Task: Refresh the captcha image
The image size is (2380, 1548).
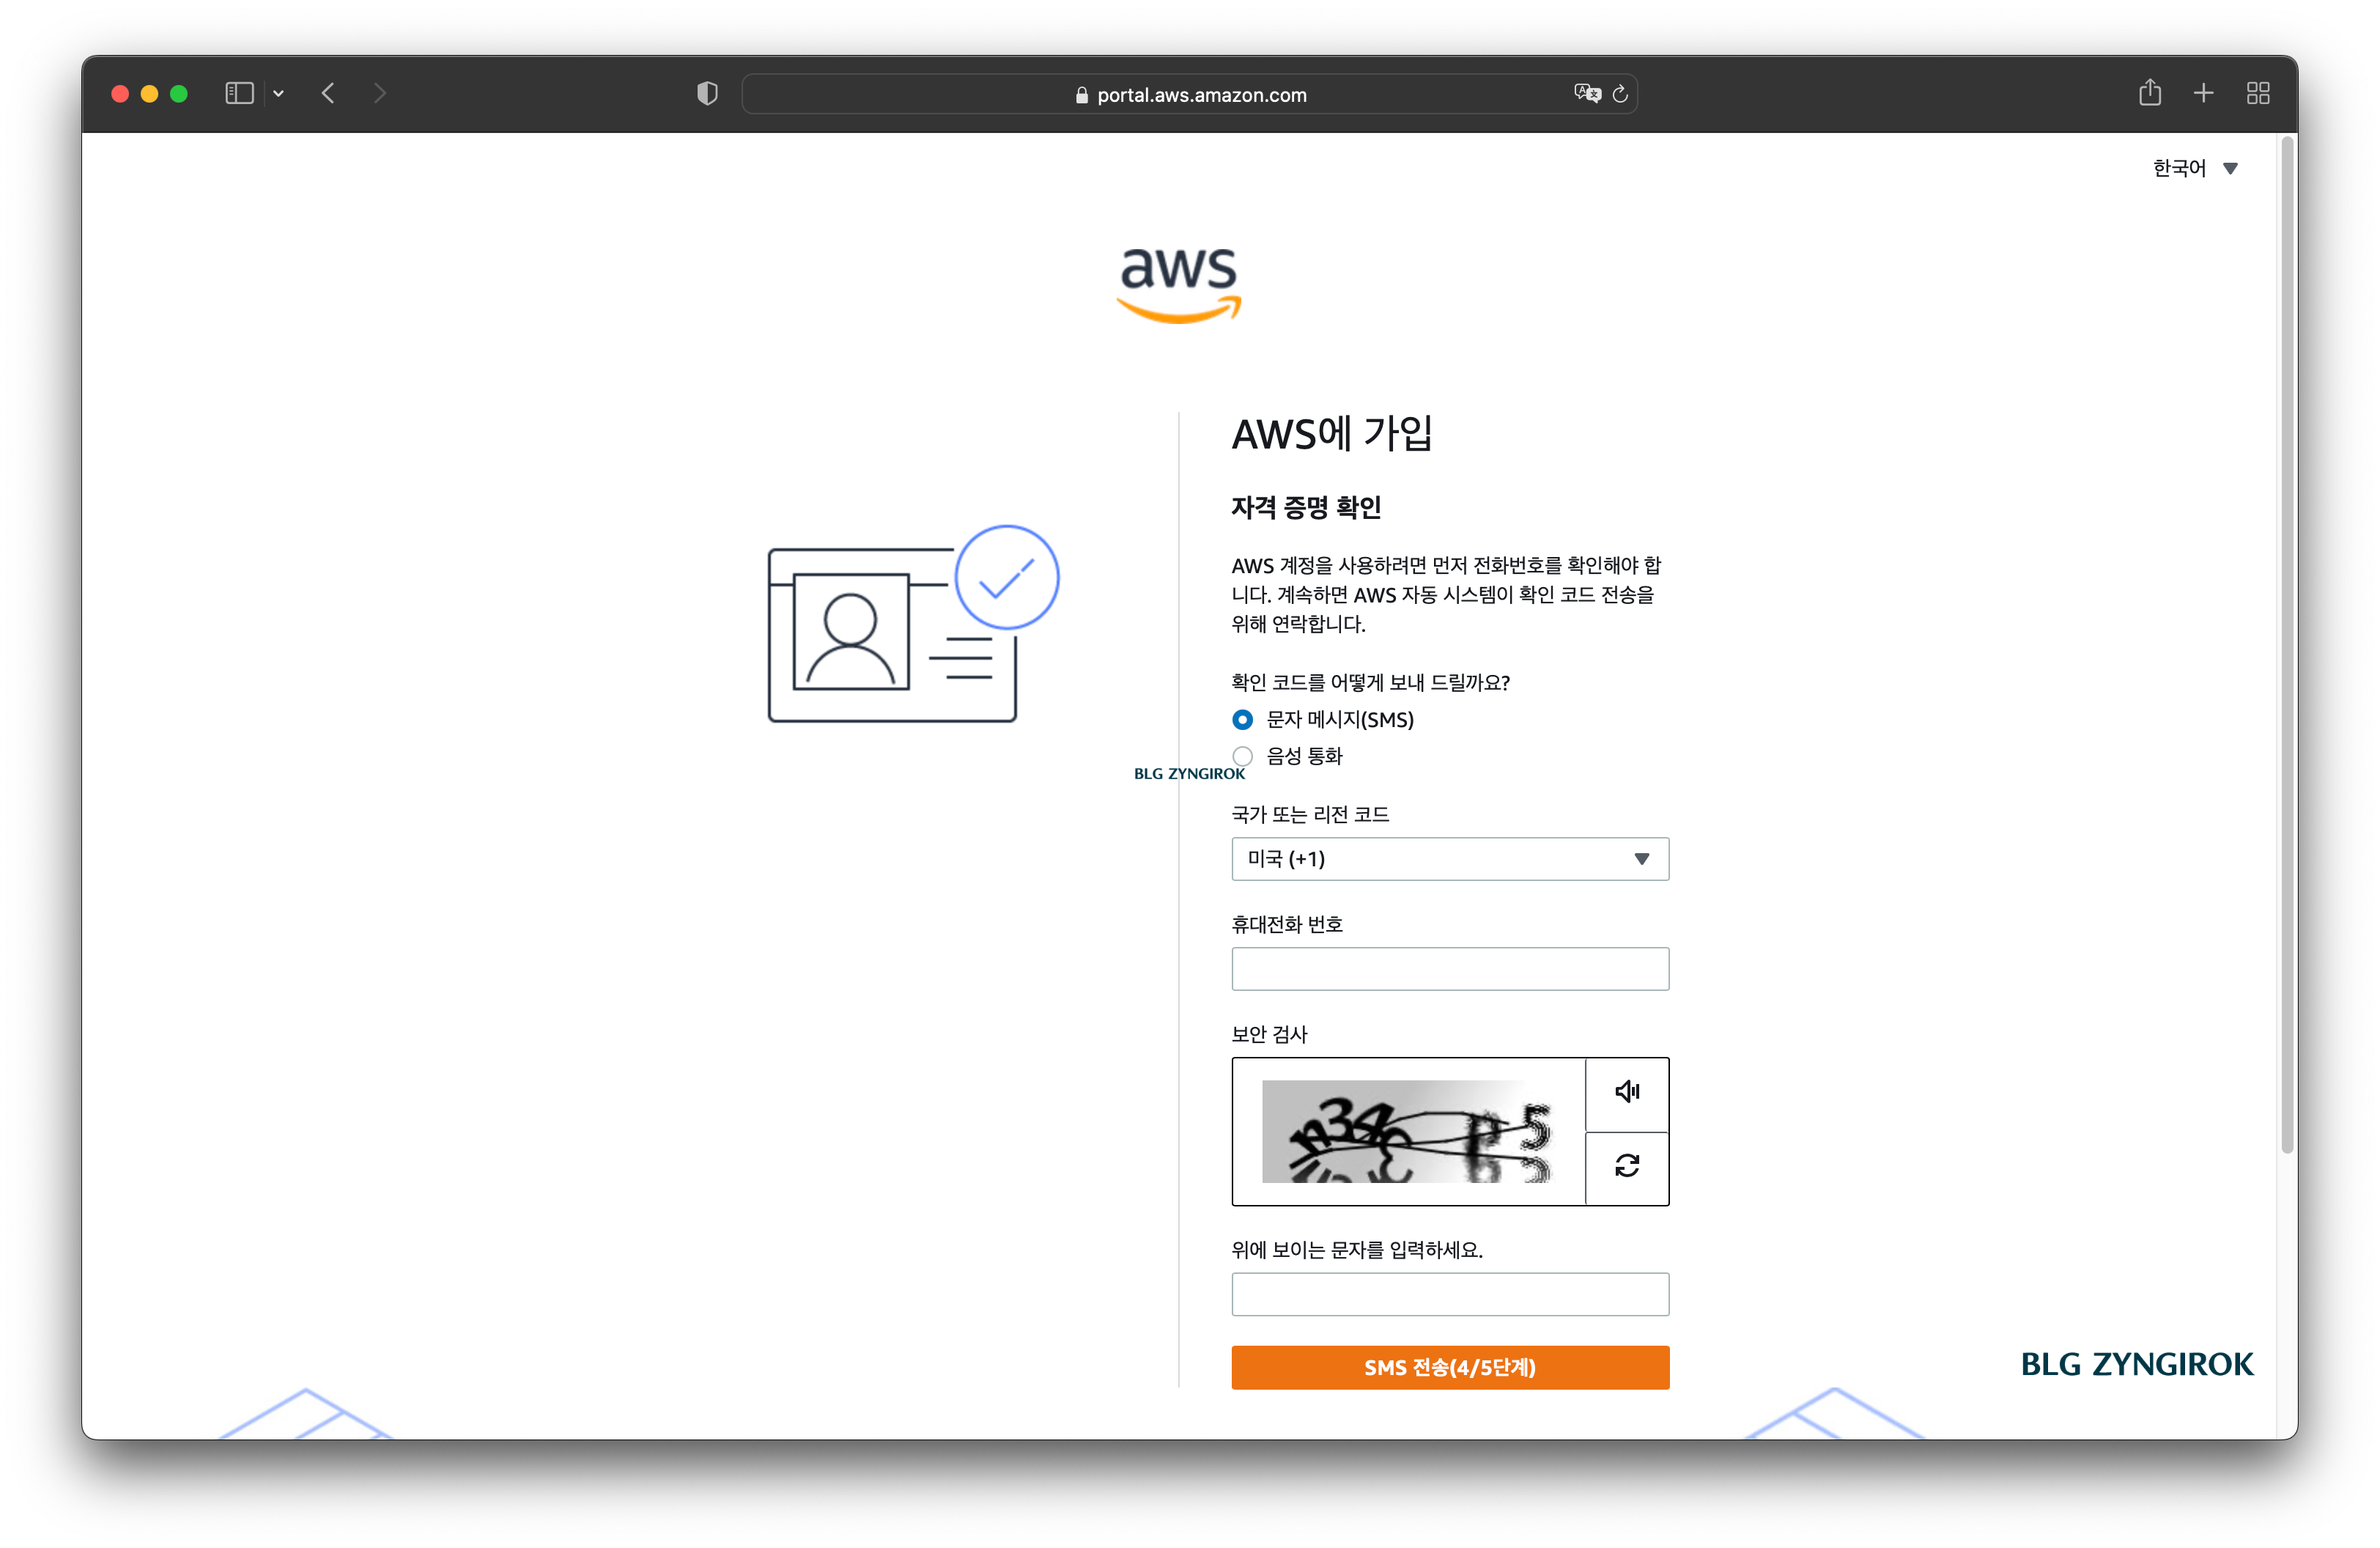Action: point(1627,1167)
